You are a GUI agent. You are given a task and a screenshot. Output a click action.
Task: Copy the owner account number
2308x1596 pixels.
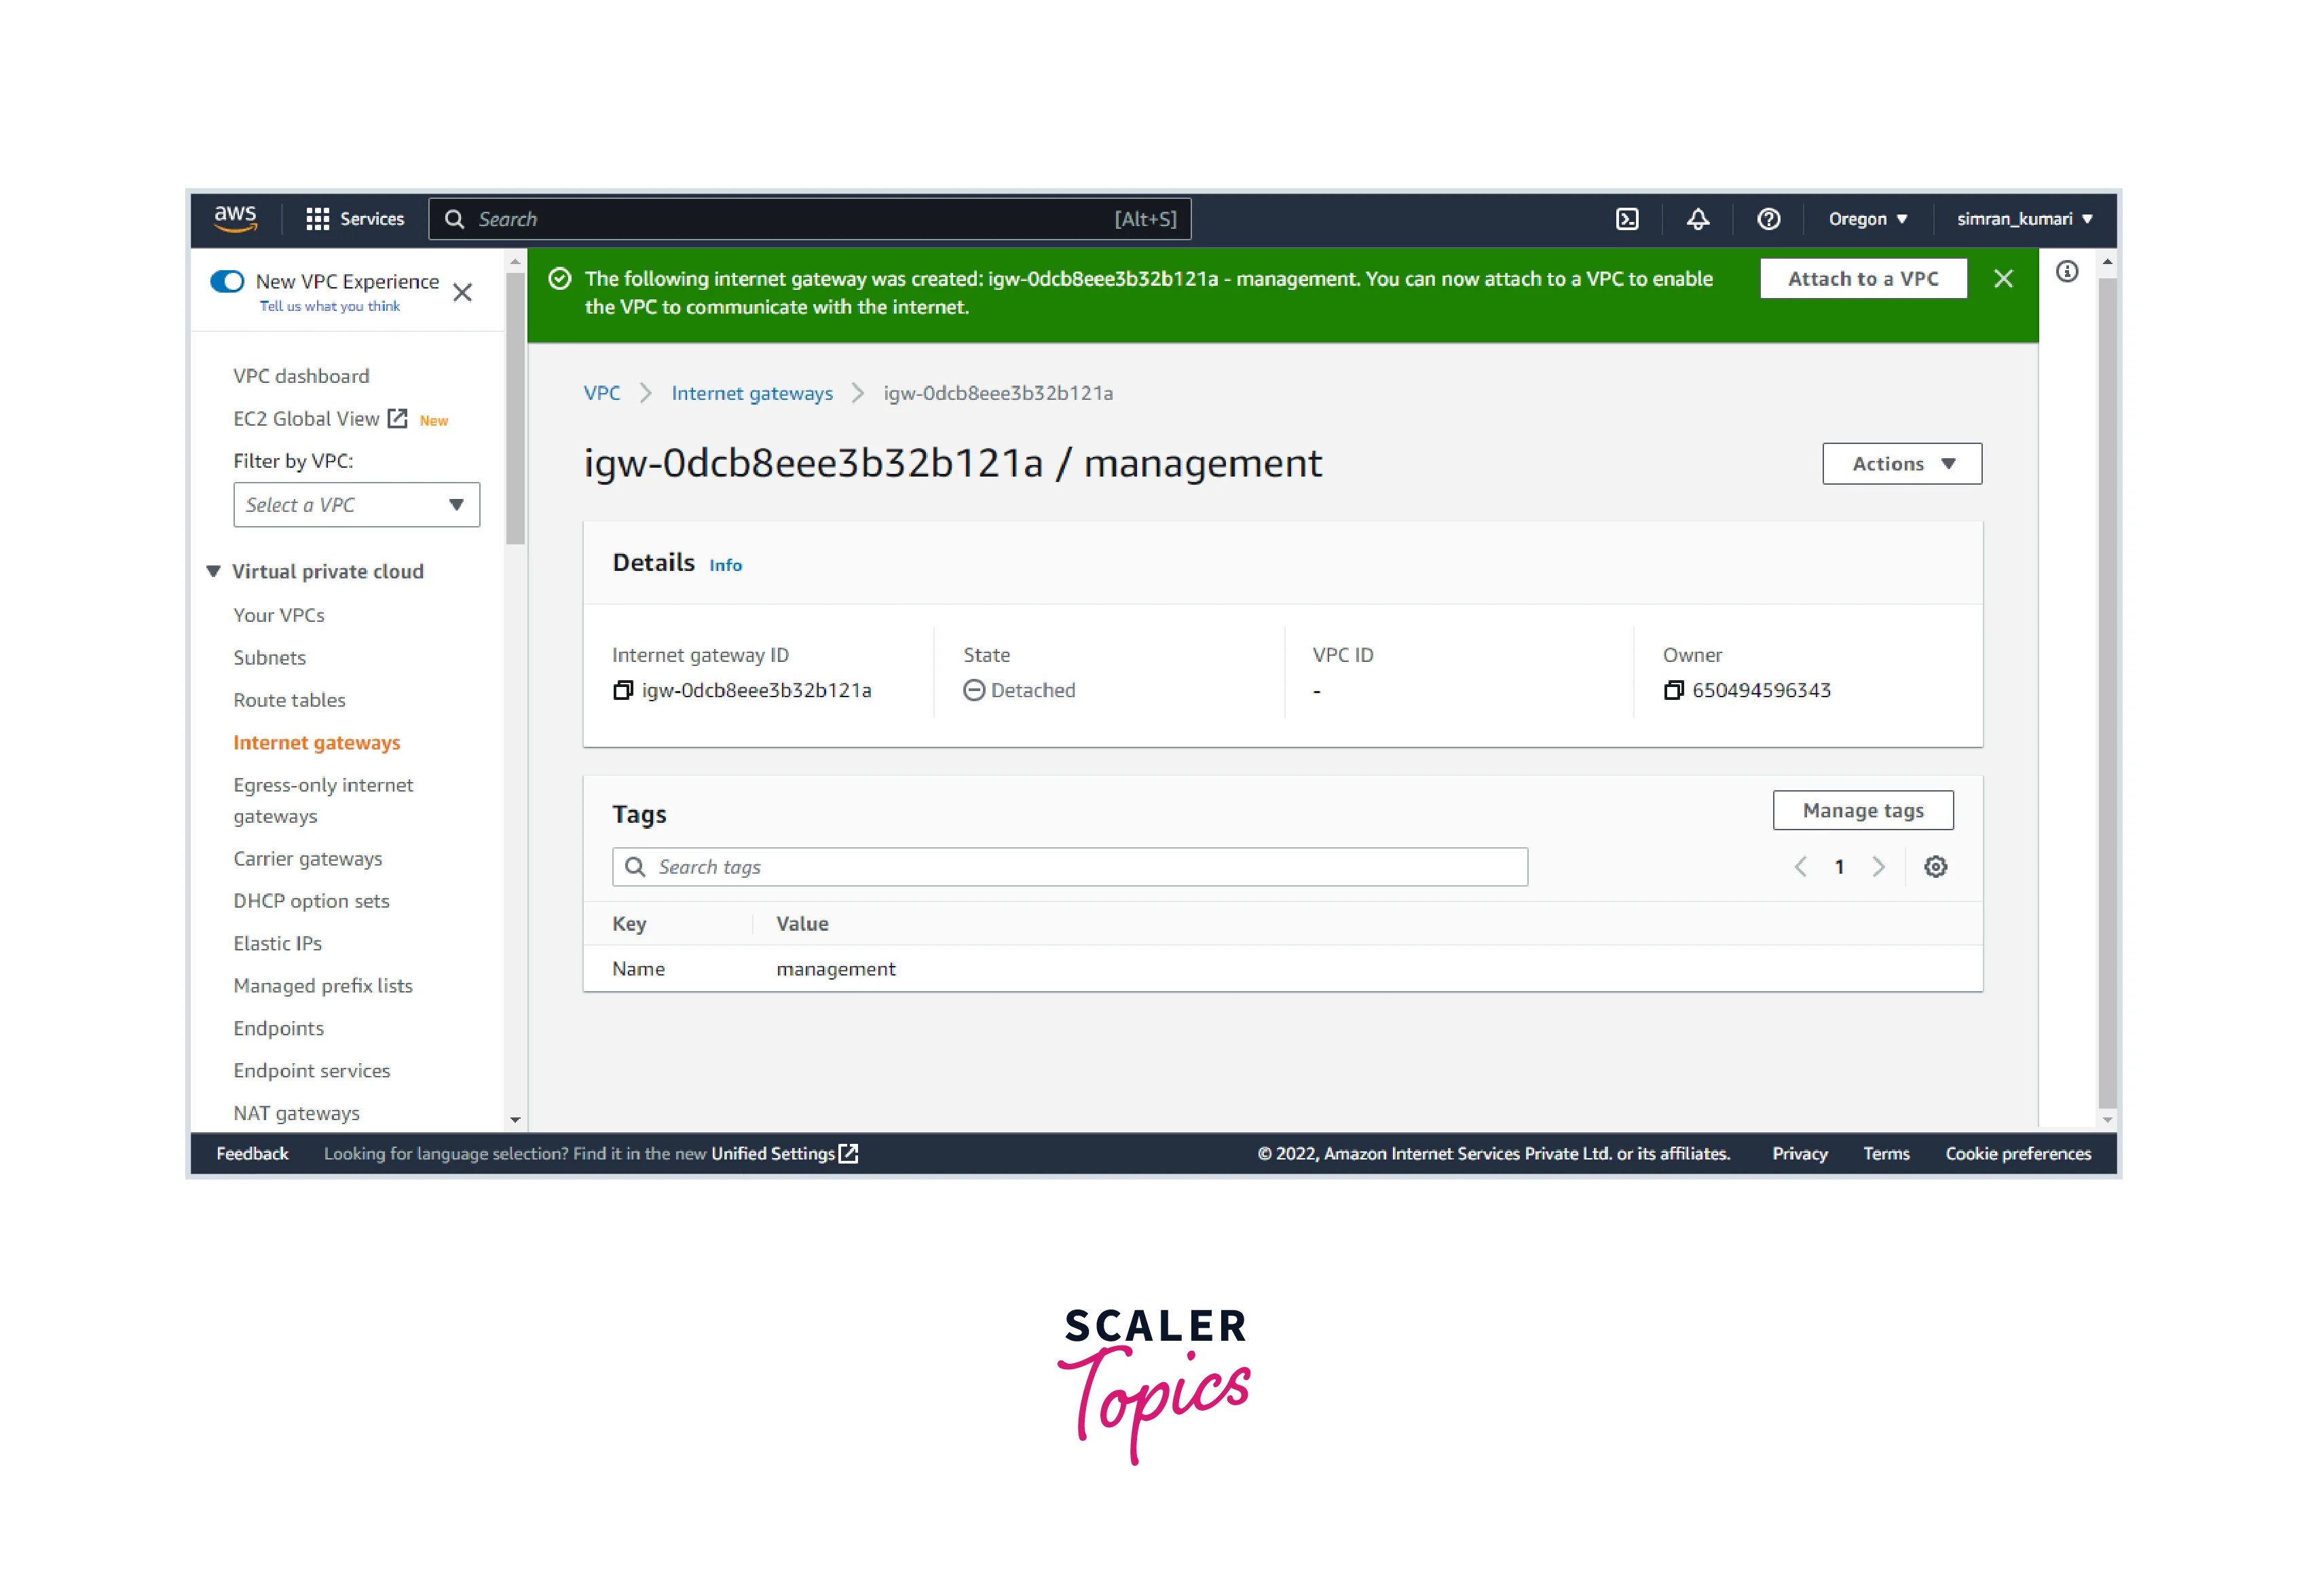click(x=1673, y=690)
